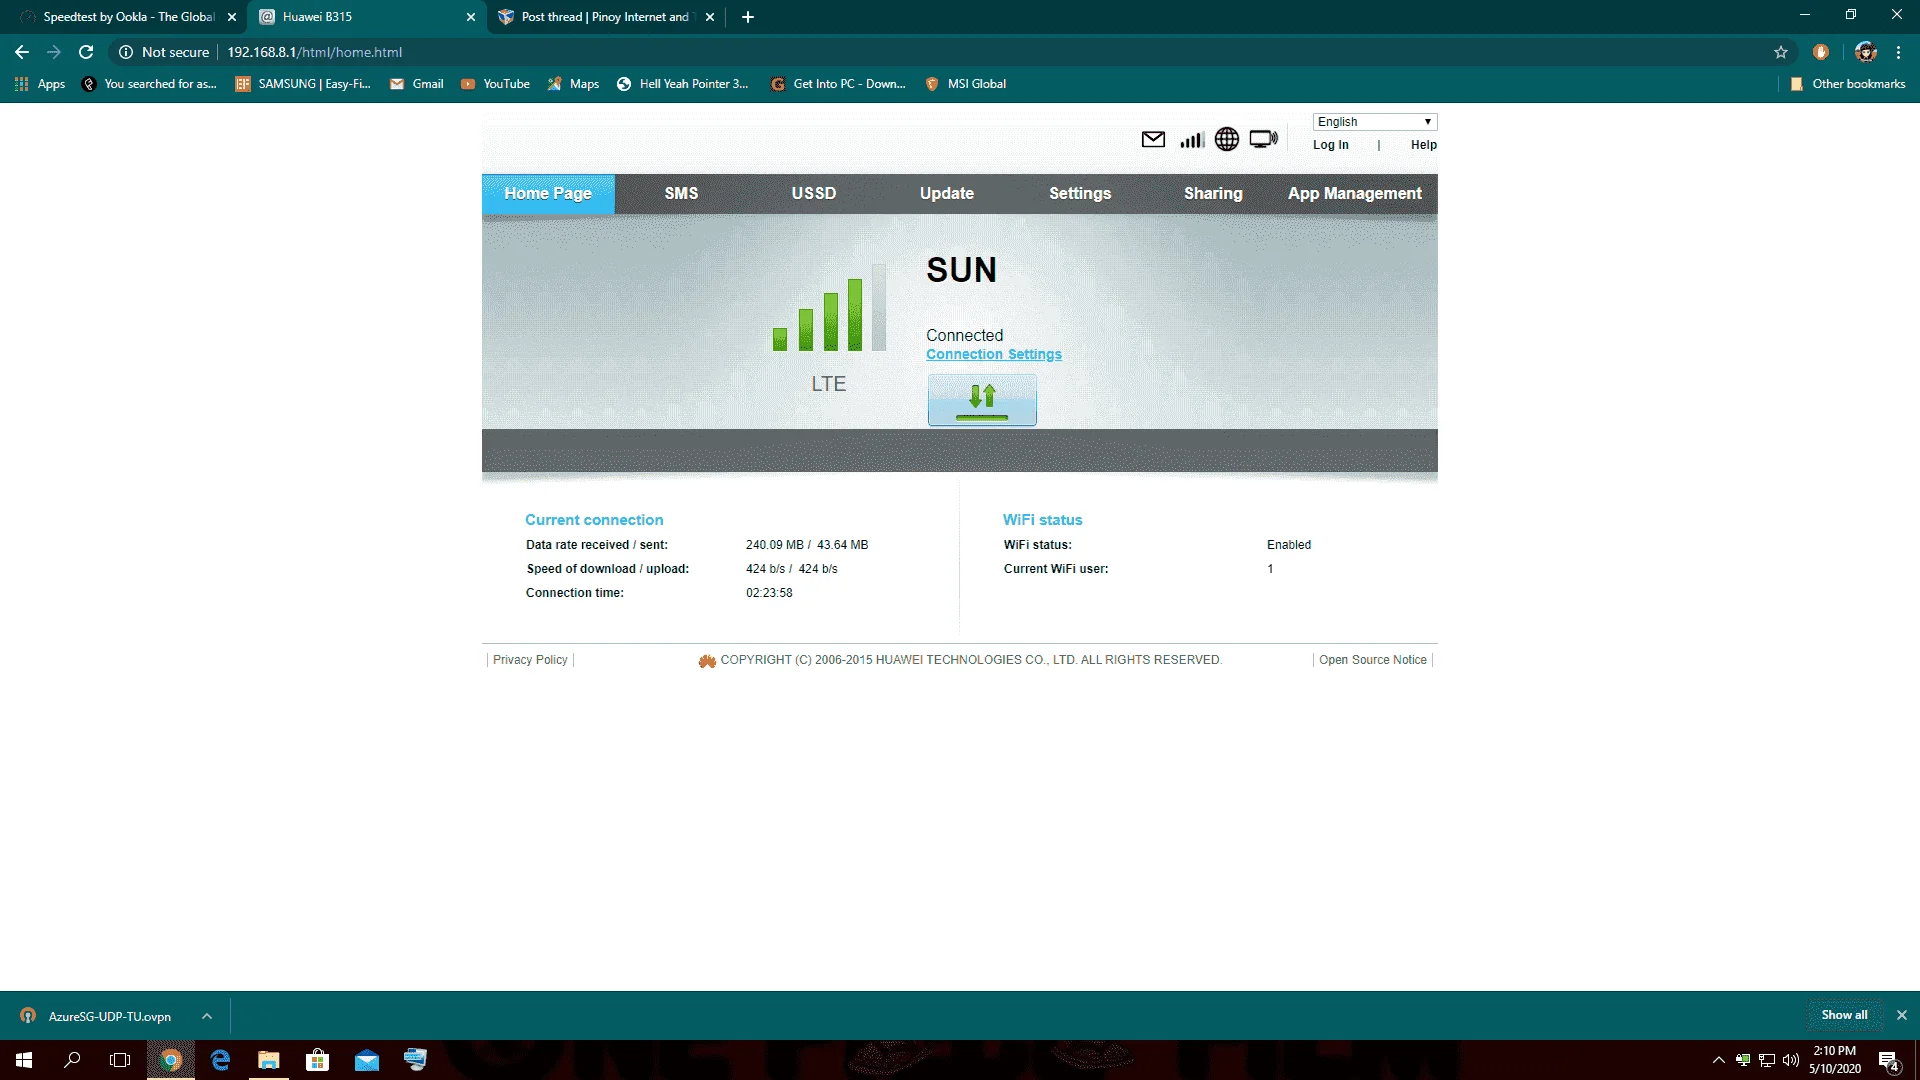The width and height of the screenshot is (1920, 1080).
Task: Click the signal strength icon in header
Action: tap(1192, 140)
